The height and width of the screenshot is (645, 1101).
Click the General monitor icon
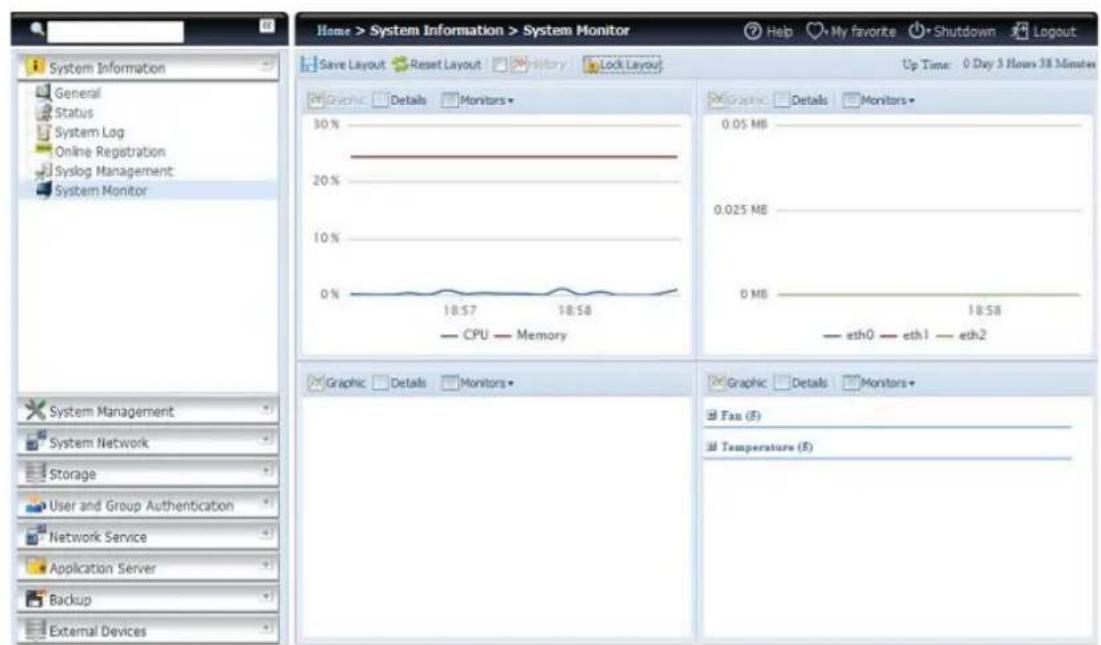44,92
